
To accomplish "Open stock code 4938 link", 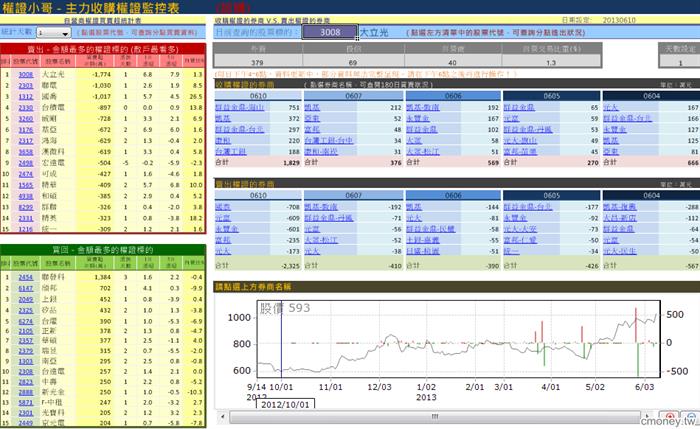I will click(x=25, y=196).
